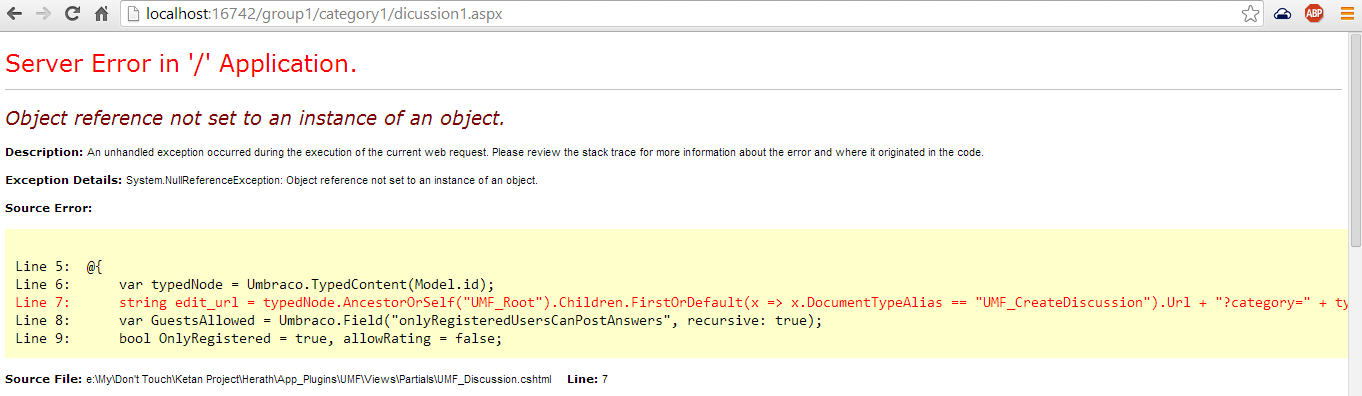Viewport: 1362px width, 396px height.
Task: Bookmark this page with the star icon
Action: tap(1250, 14)
